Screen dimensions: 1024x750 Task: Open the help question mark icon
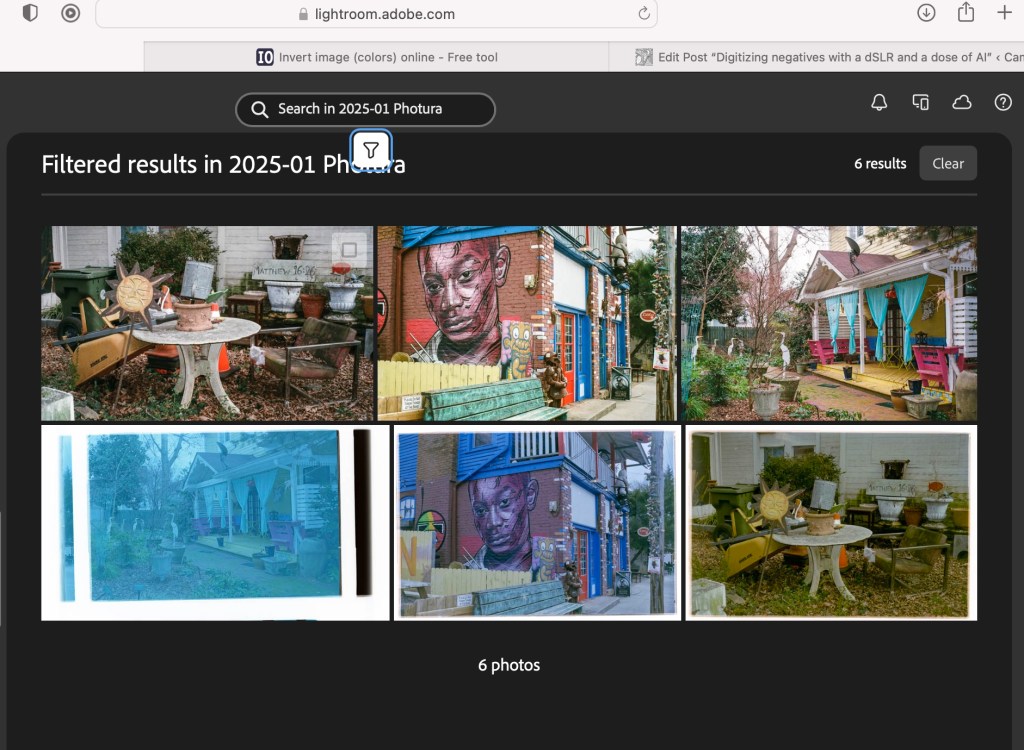click(1003, 103)
